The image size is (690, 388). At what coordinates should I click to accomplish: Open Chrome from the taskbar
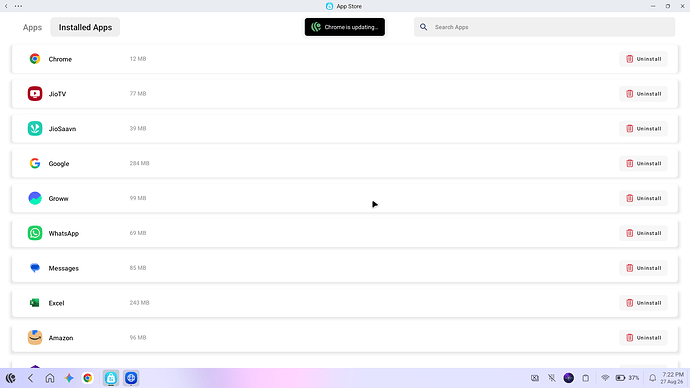coord(88,378)
